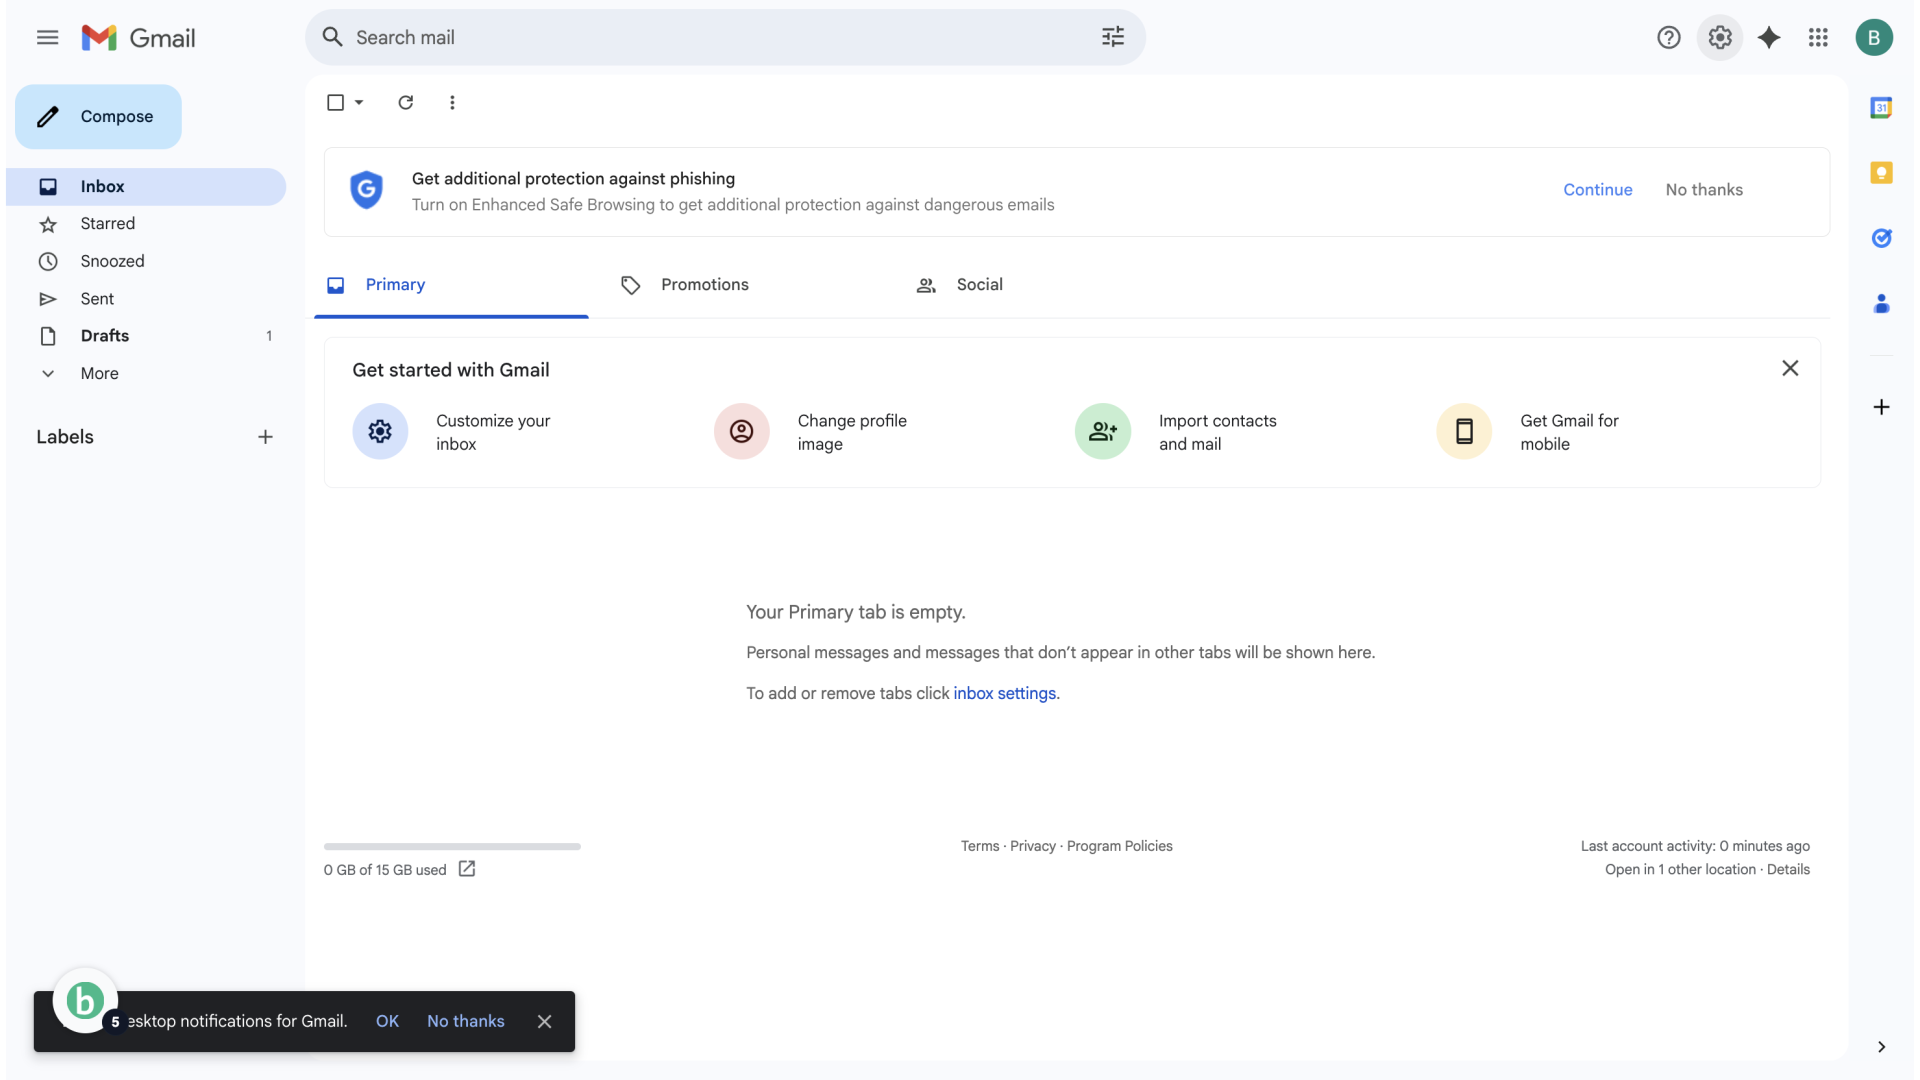This screenshot has width=1920, height=1080.
Task: Open Google Keep side panel
Action: [1881, 173]
